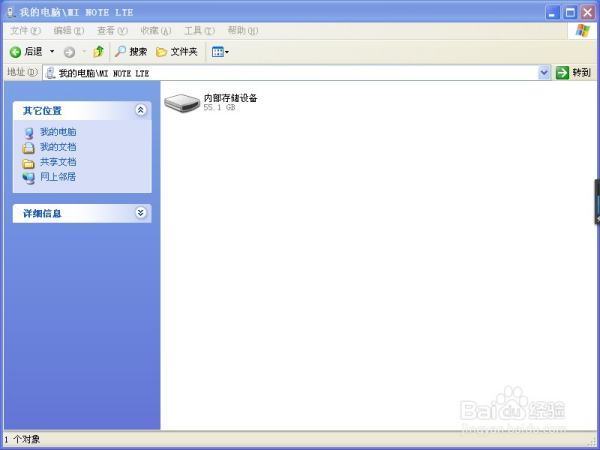Open the Favorites menu

tap(155, 31)
